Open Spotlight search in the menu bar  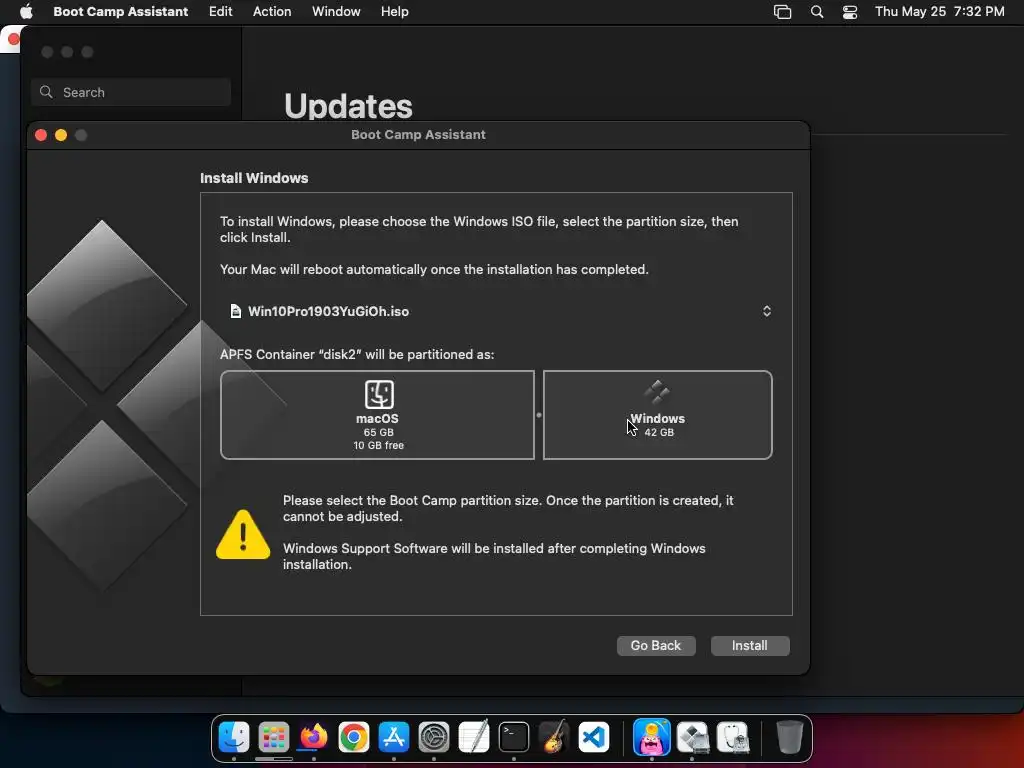coord(817,12)
